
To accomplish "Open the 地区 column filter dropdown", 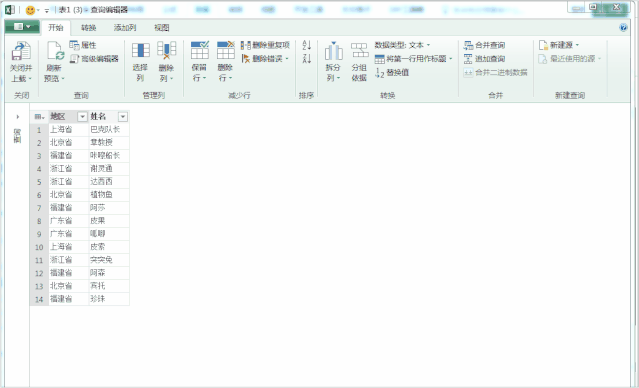I will tap(82, 117).
